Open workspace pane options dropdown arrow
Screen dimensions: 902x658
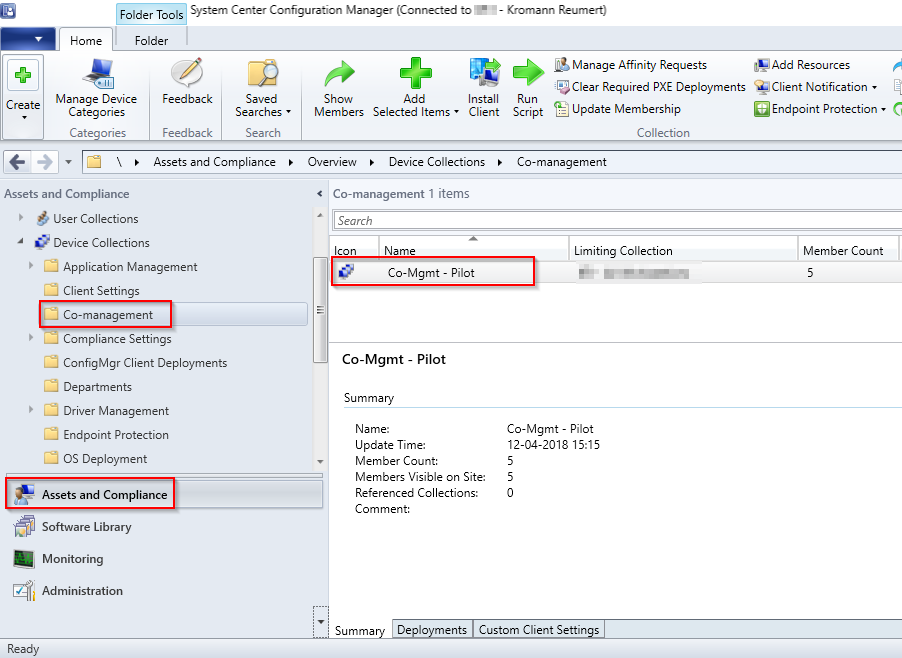[x=320, y=622]
